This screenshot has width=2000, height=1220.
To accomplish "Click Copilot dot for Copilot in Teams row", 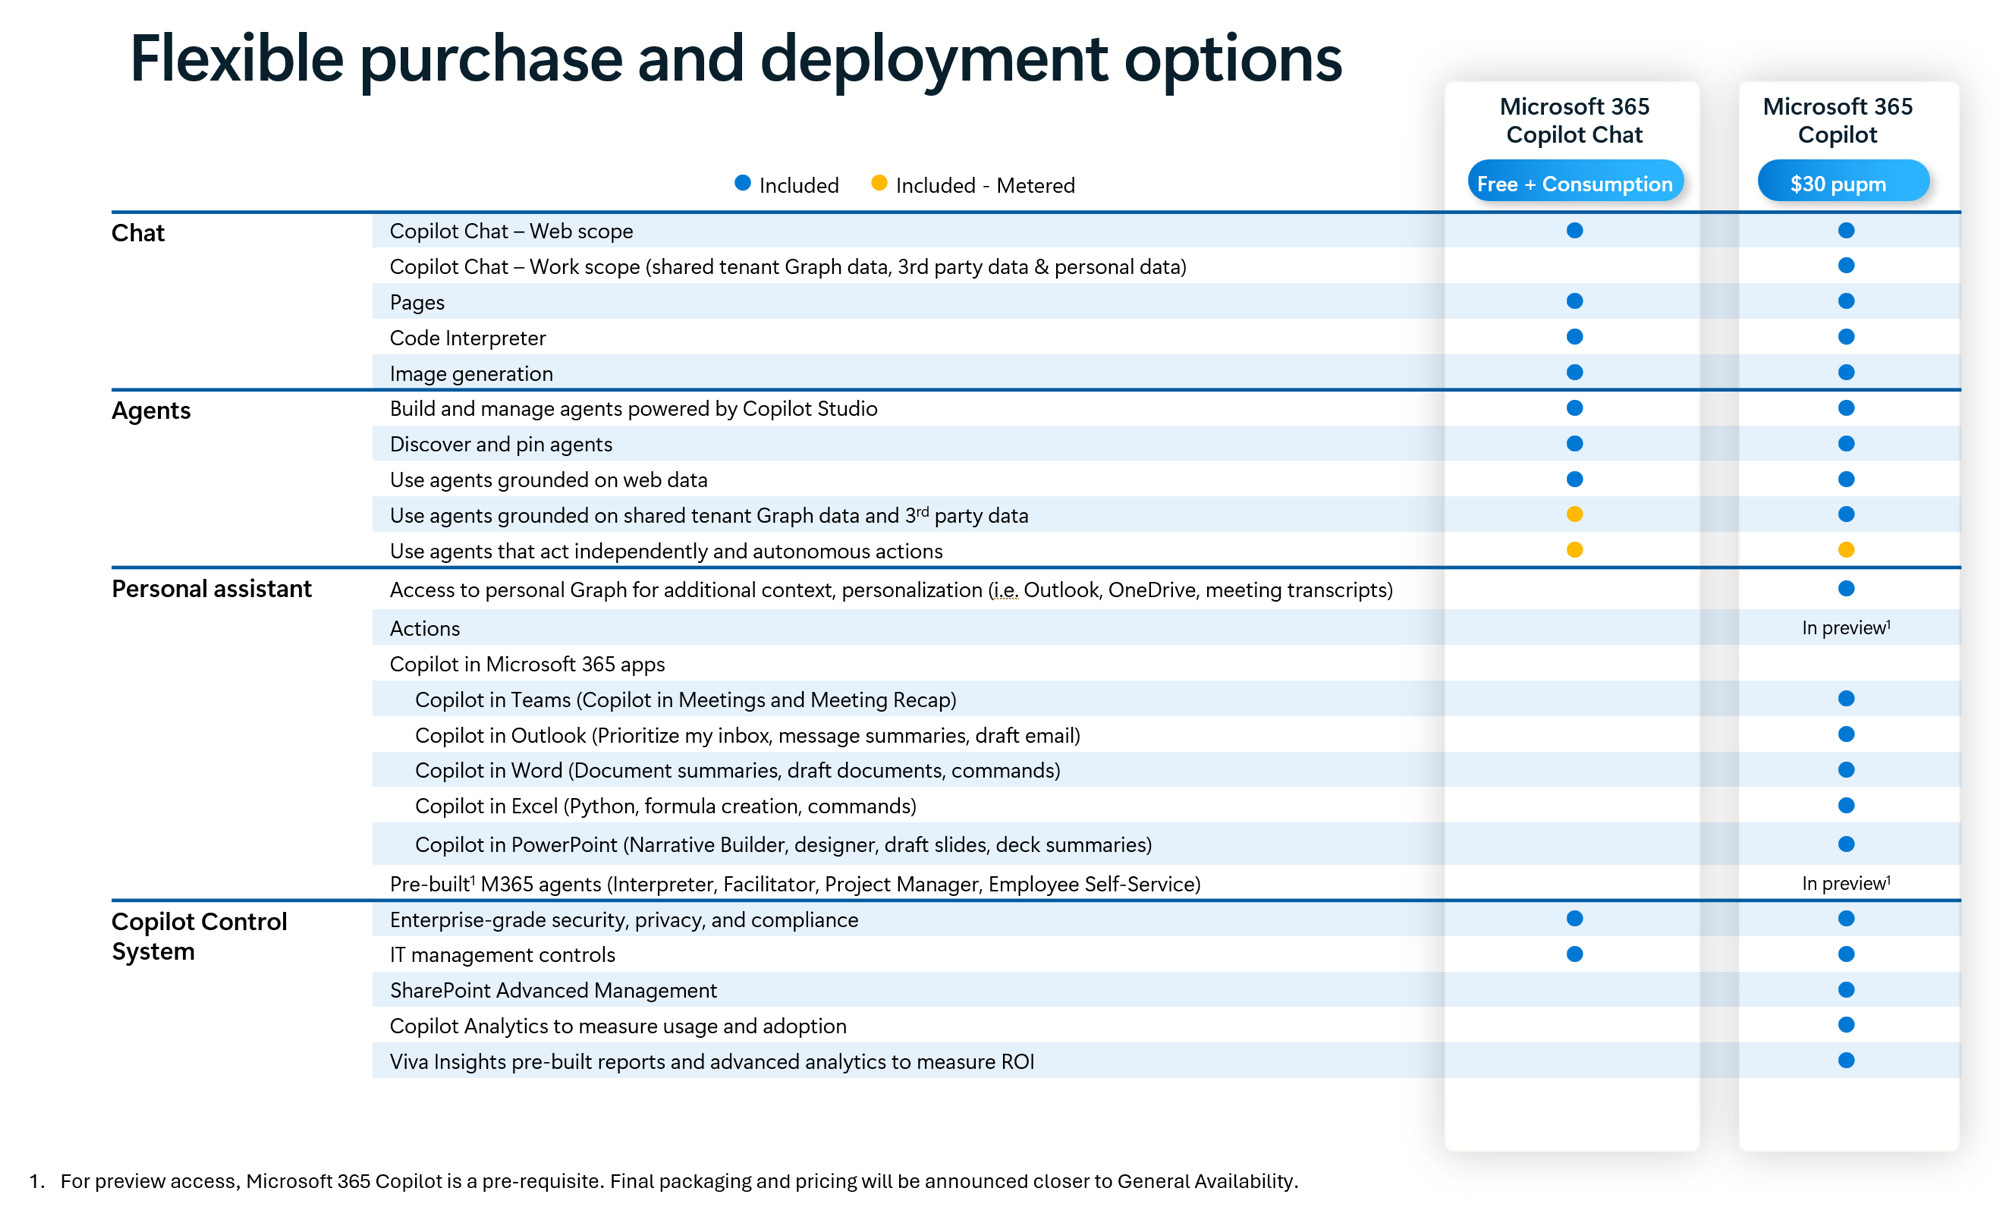I will (1846, 699).
